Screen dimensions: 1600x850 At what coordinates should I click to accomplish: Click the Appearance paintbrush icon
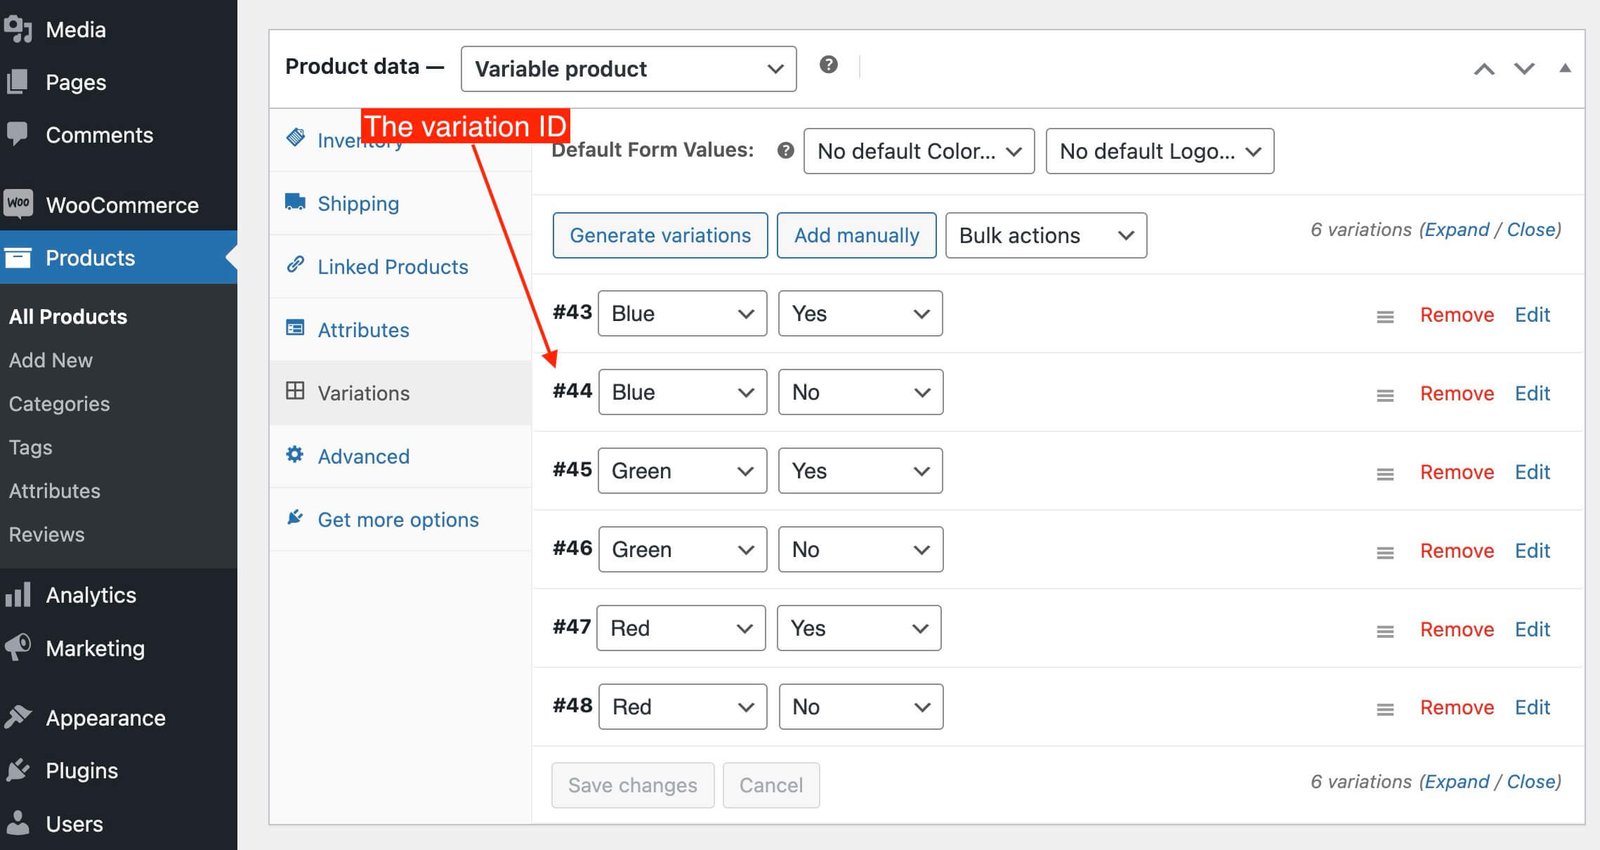click(x=18, y=717)
